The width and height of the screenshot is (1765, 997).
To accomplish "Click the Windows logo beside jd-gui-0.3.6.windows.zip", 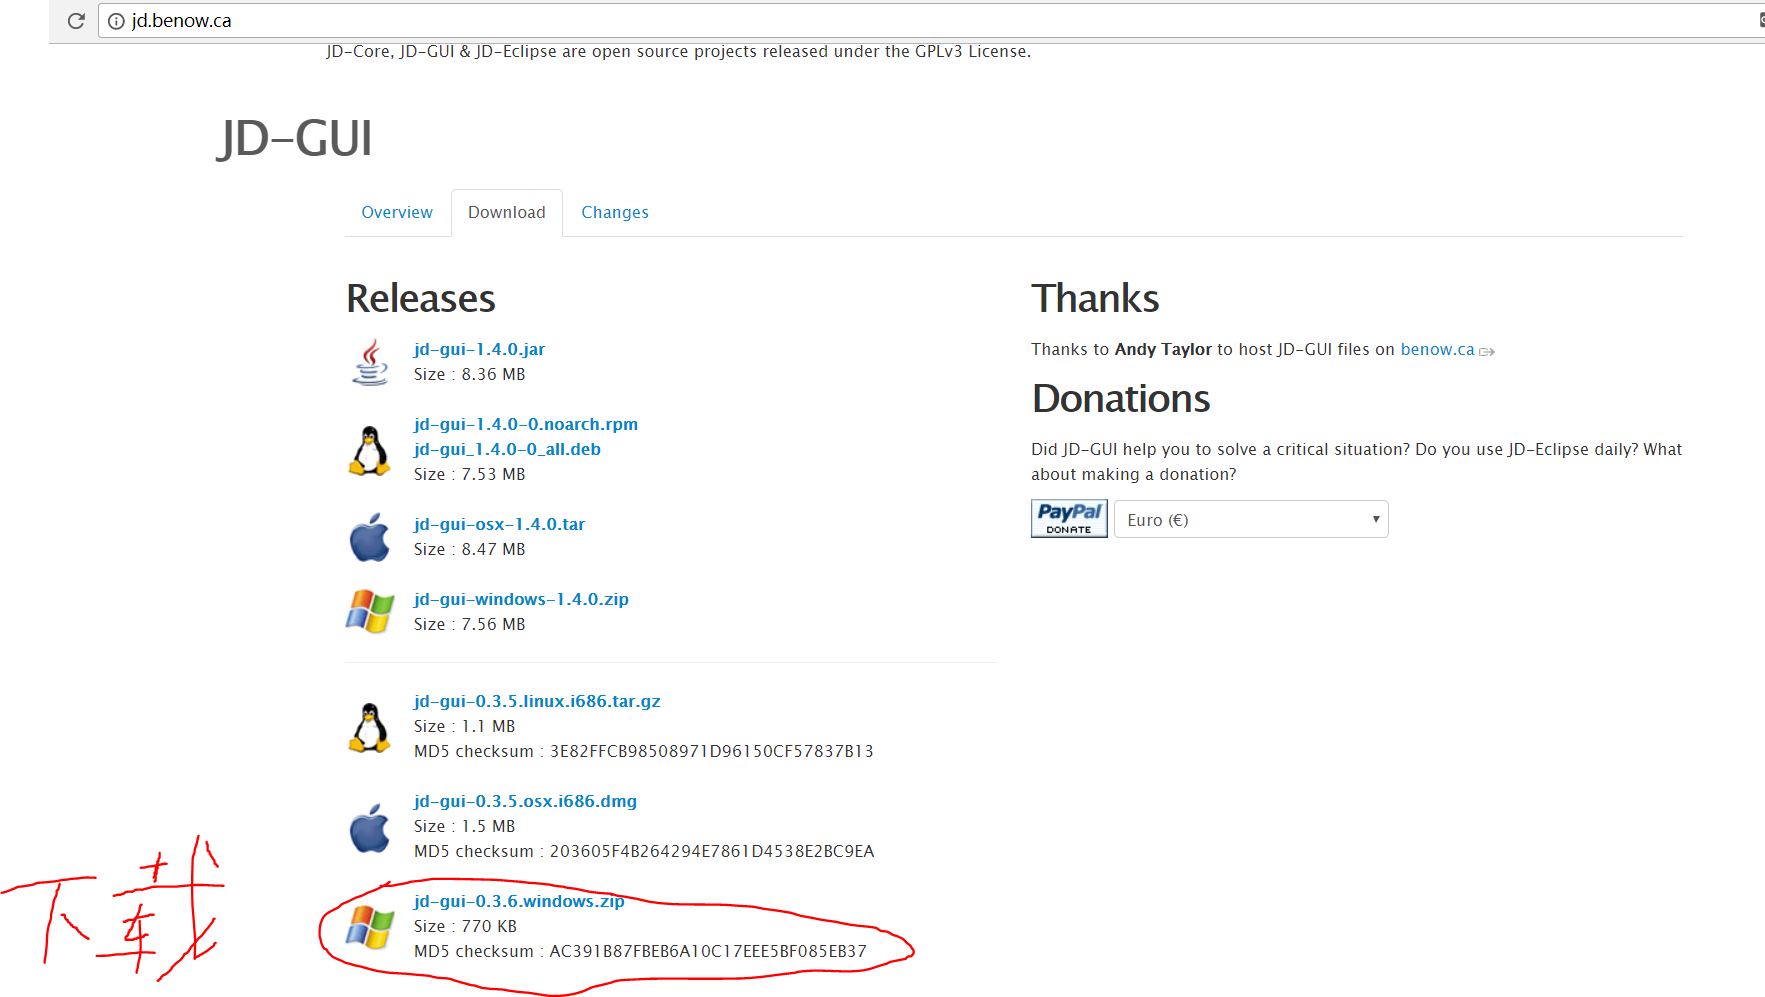I will 370,927.
